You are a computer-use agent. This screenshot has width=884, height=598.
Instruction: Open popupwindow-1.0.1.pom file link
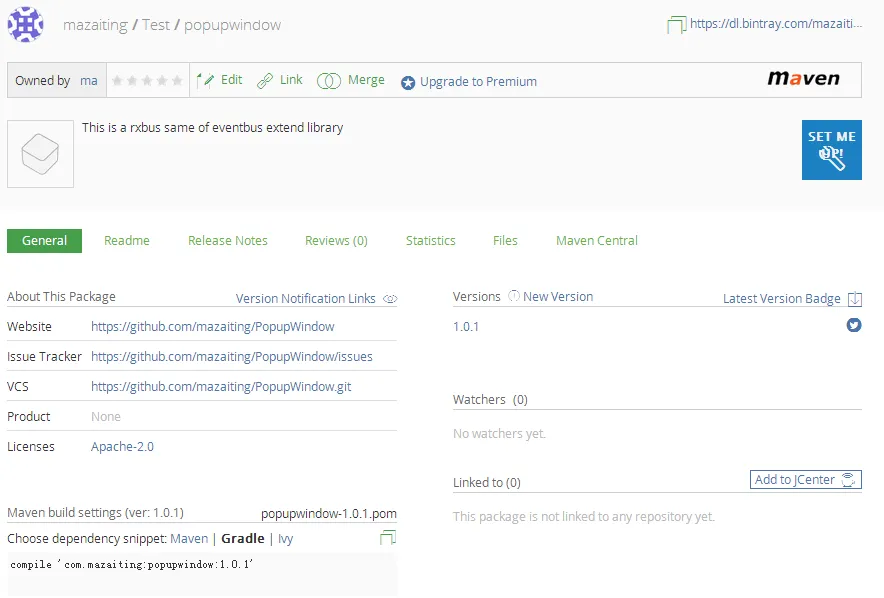[329, 514]
